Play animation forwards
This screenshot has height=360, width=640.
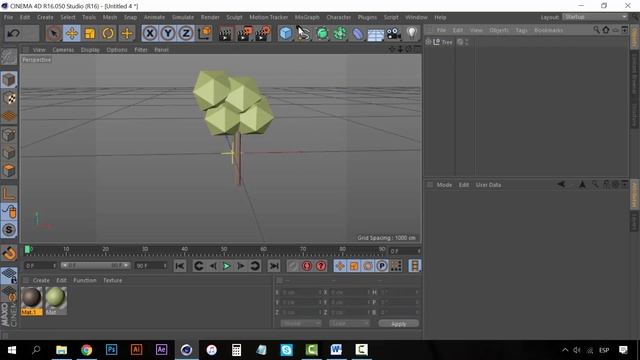pyautogui.click(x=227, y=266)
